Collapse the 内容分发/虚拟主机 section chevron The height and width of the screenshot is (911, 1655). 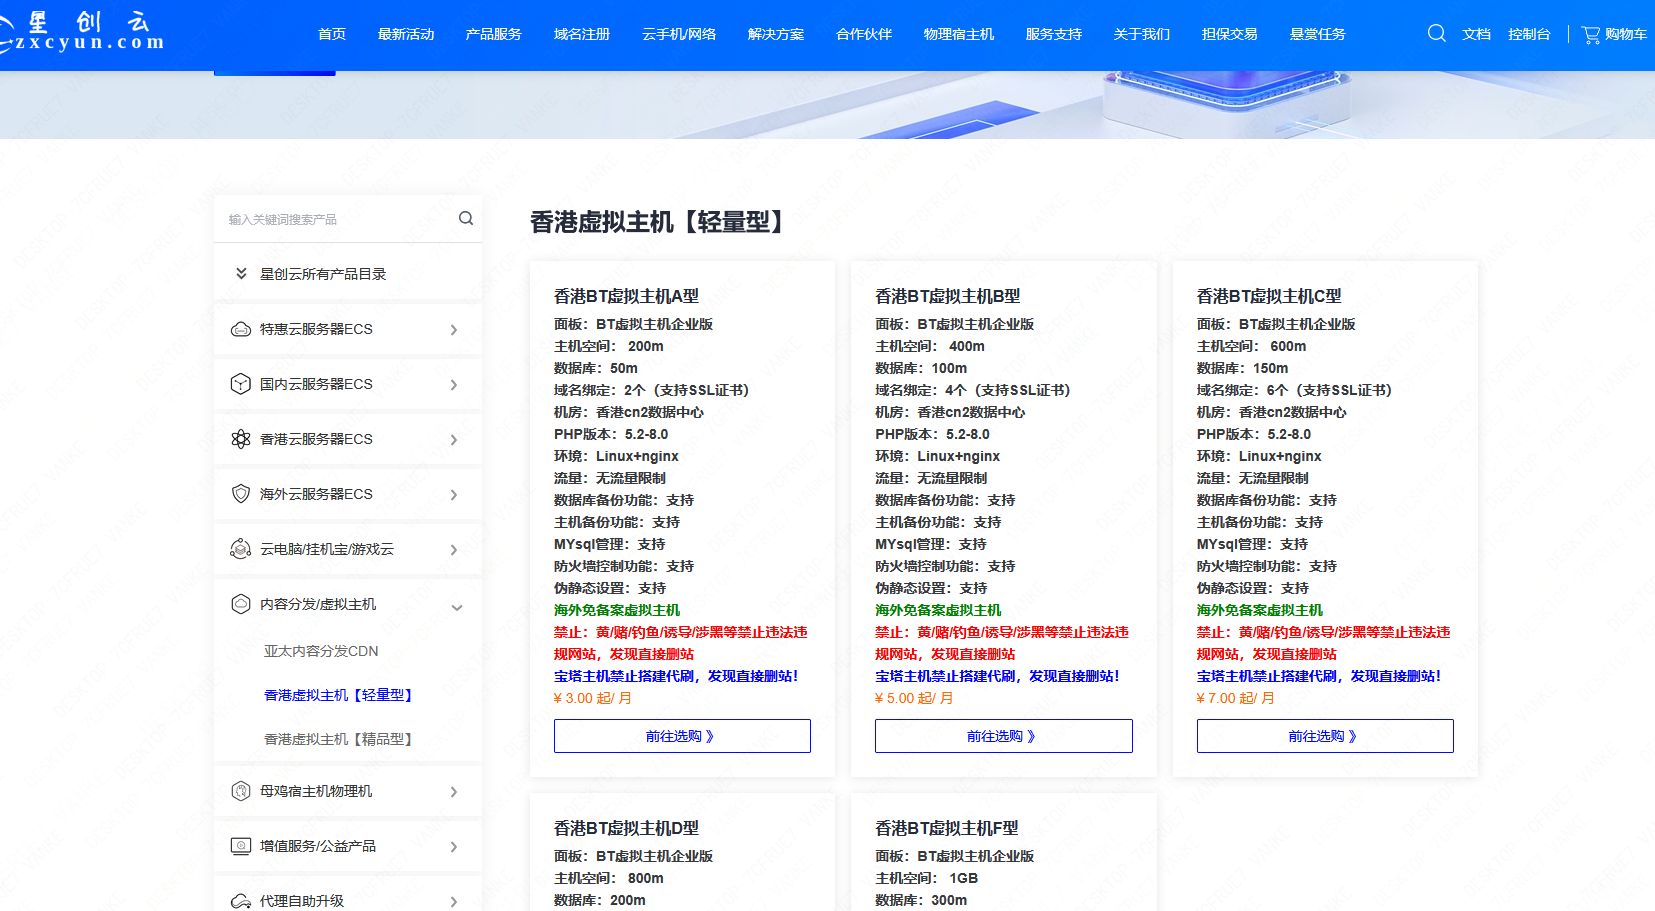tap(457, 607)
